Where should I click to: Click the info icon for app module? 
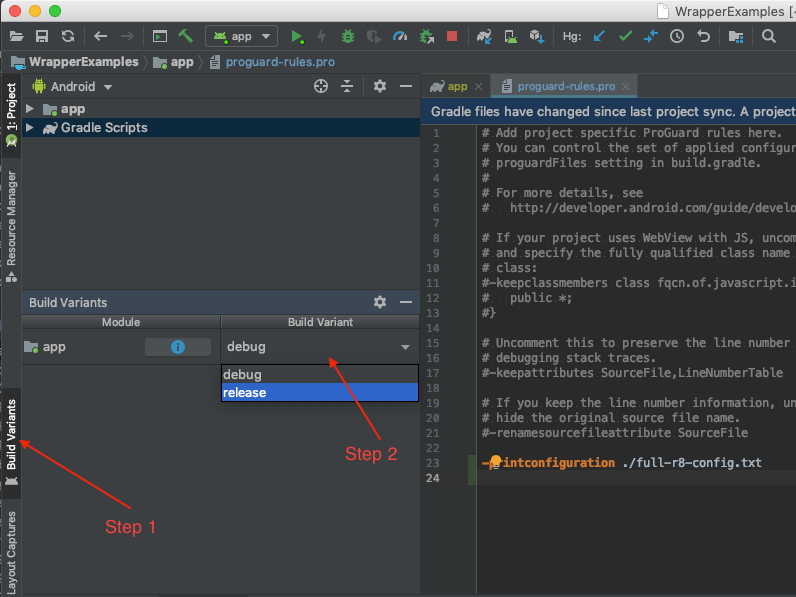tap(178, 347)
